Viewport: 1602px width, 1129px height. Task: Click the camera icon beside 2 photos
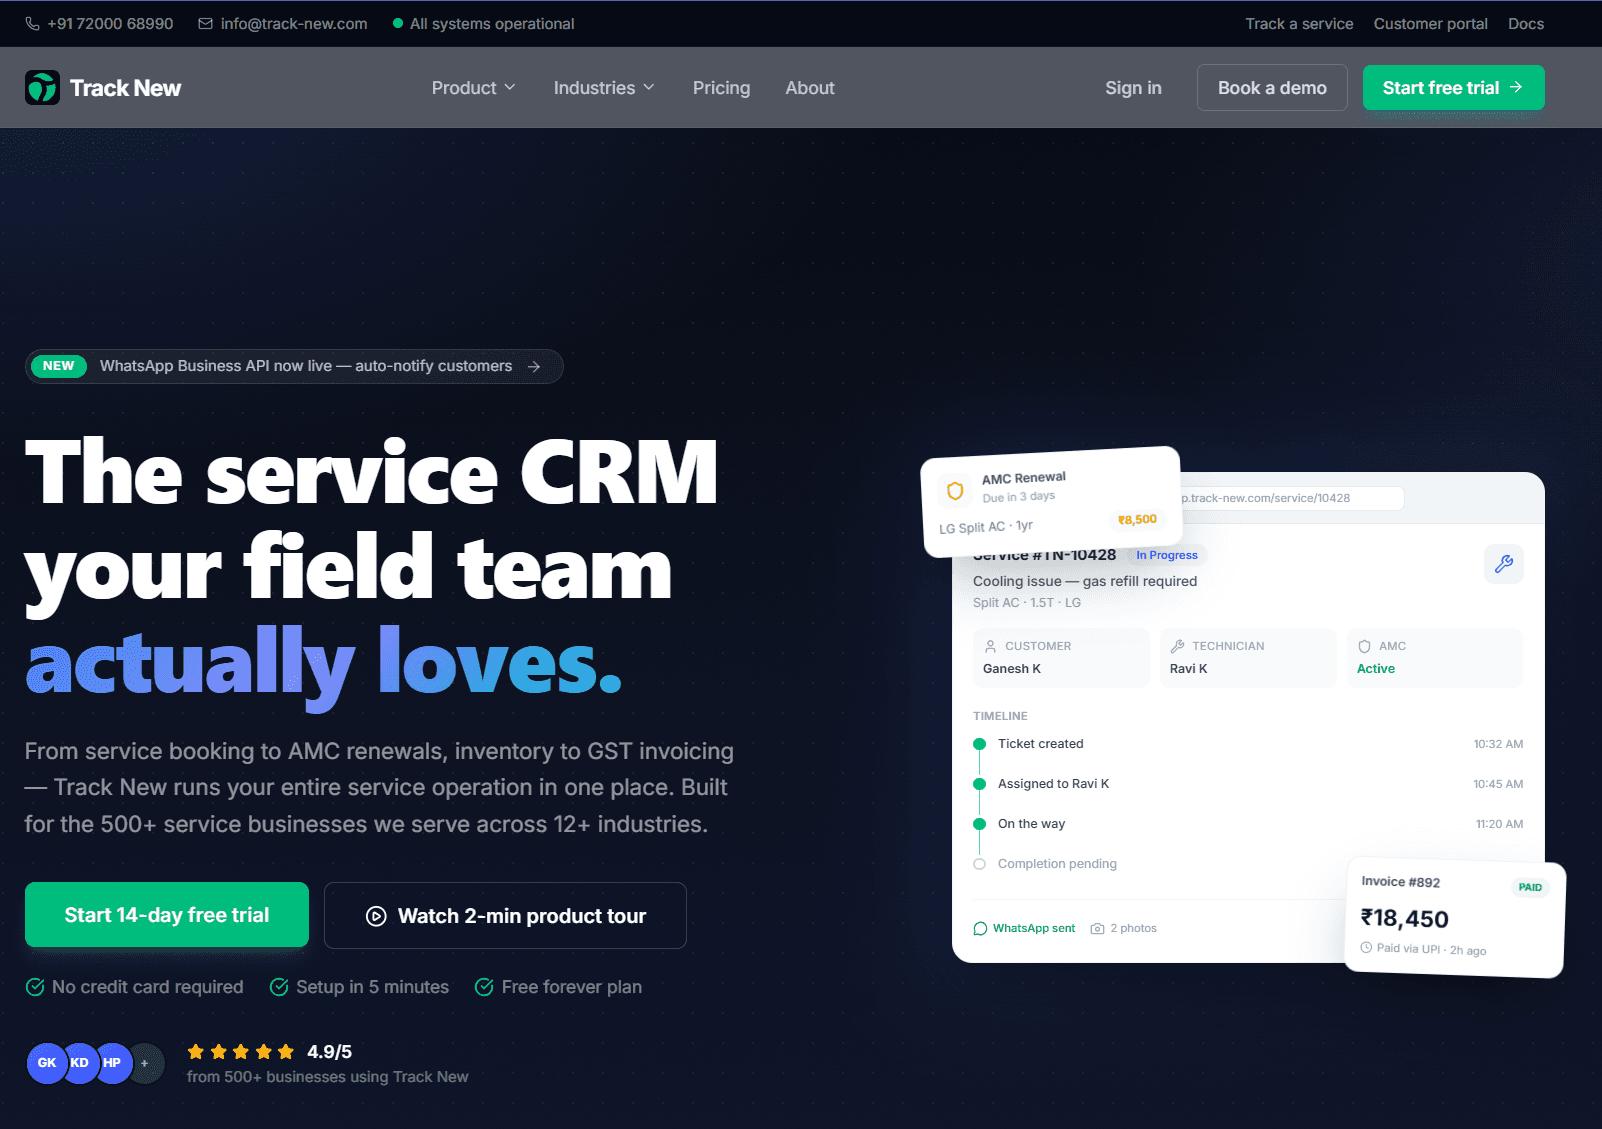tap(1097, 929)
